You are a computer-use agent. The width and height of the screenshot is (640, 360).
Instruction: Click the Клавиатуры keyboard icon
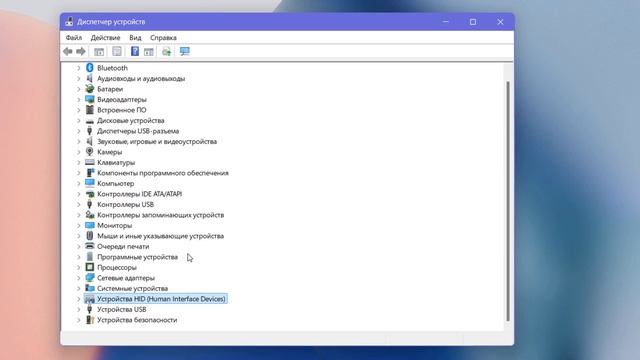(90, 162)
